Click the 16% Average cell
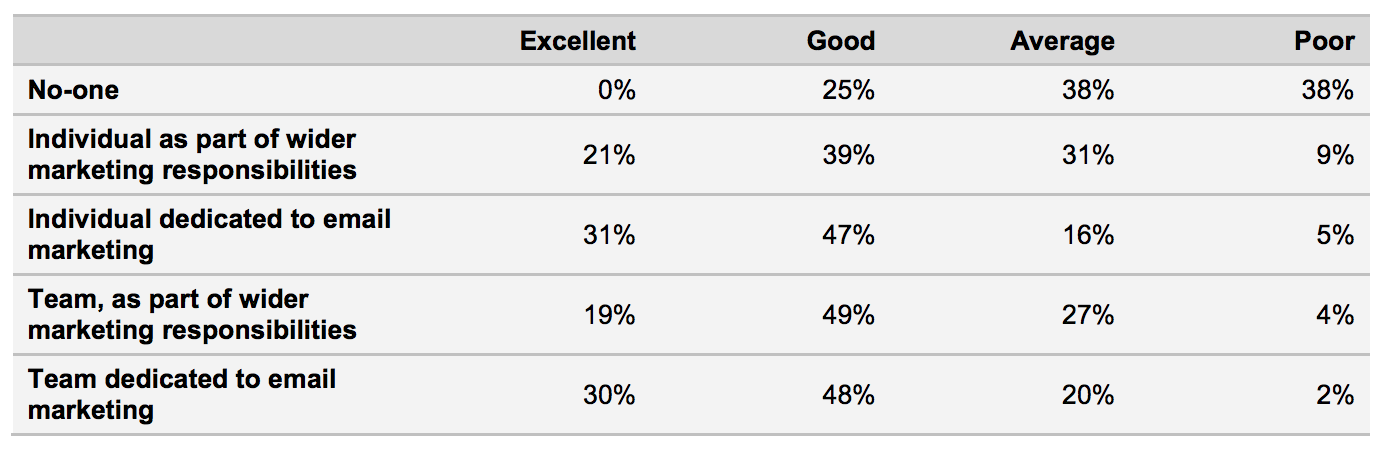The height and width of the screenshot is (452, 1382). pyautogui.click(x=1088, y=235)
